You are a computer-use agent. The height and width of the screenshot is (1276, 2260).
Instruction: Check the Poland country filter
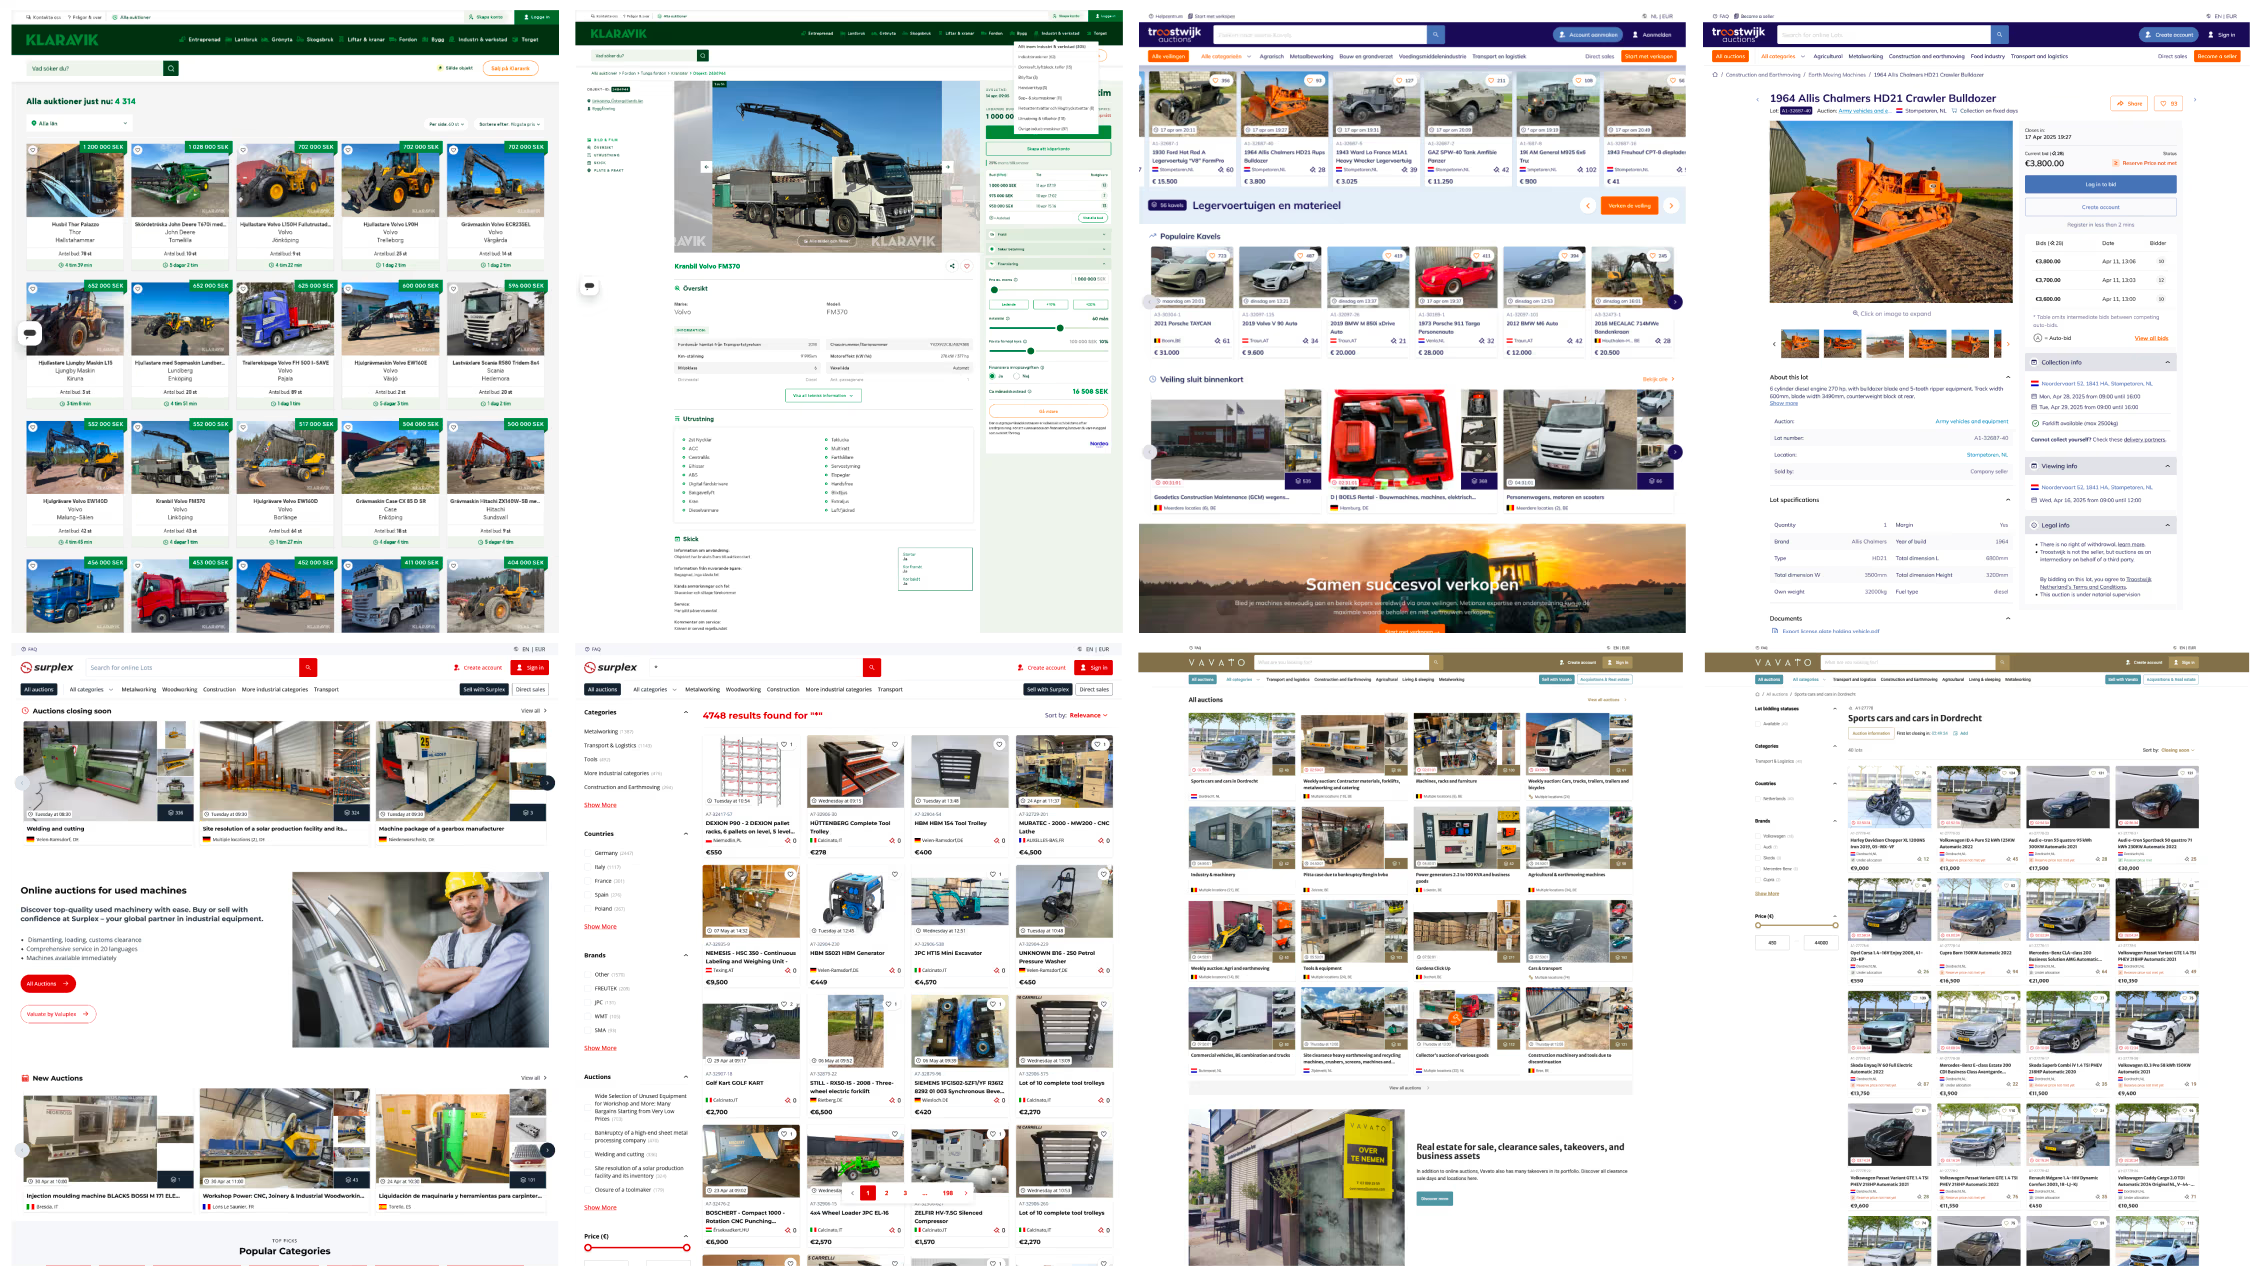point(588,909)
